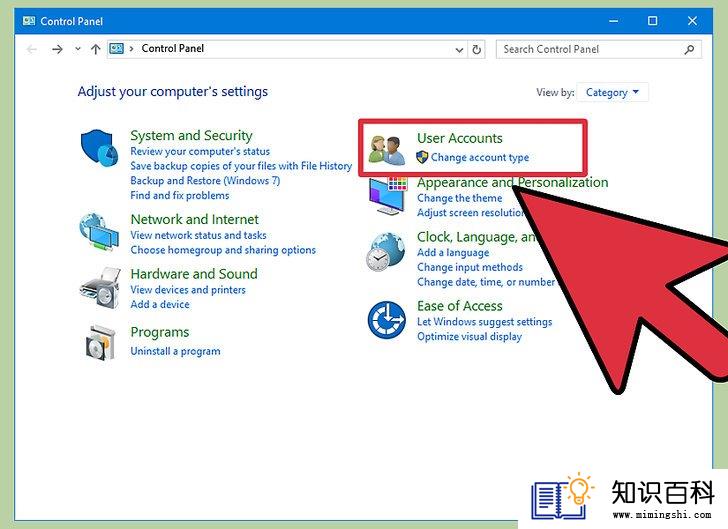Click the Add a device link
The width and height of the screenshot is (728, 529).
tap(160, 305)
